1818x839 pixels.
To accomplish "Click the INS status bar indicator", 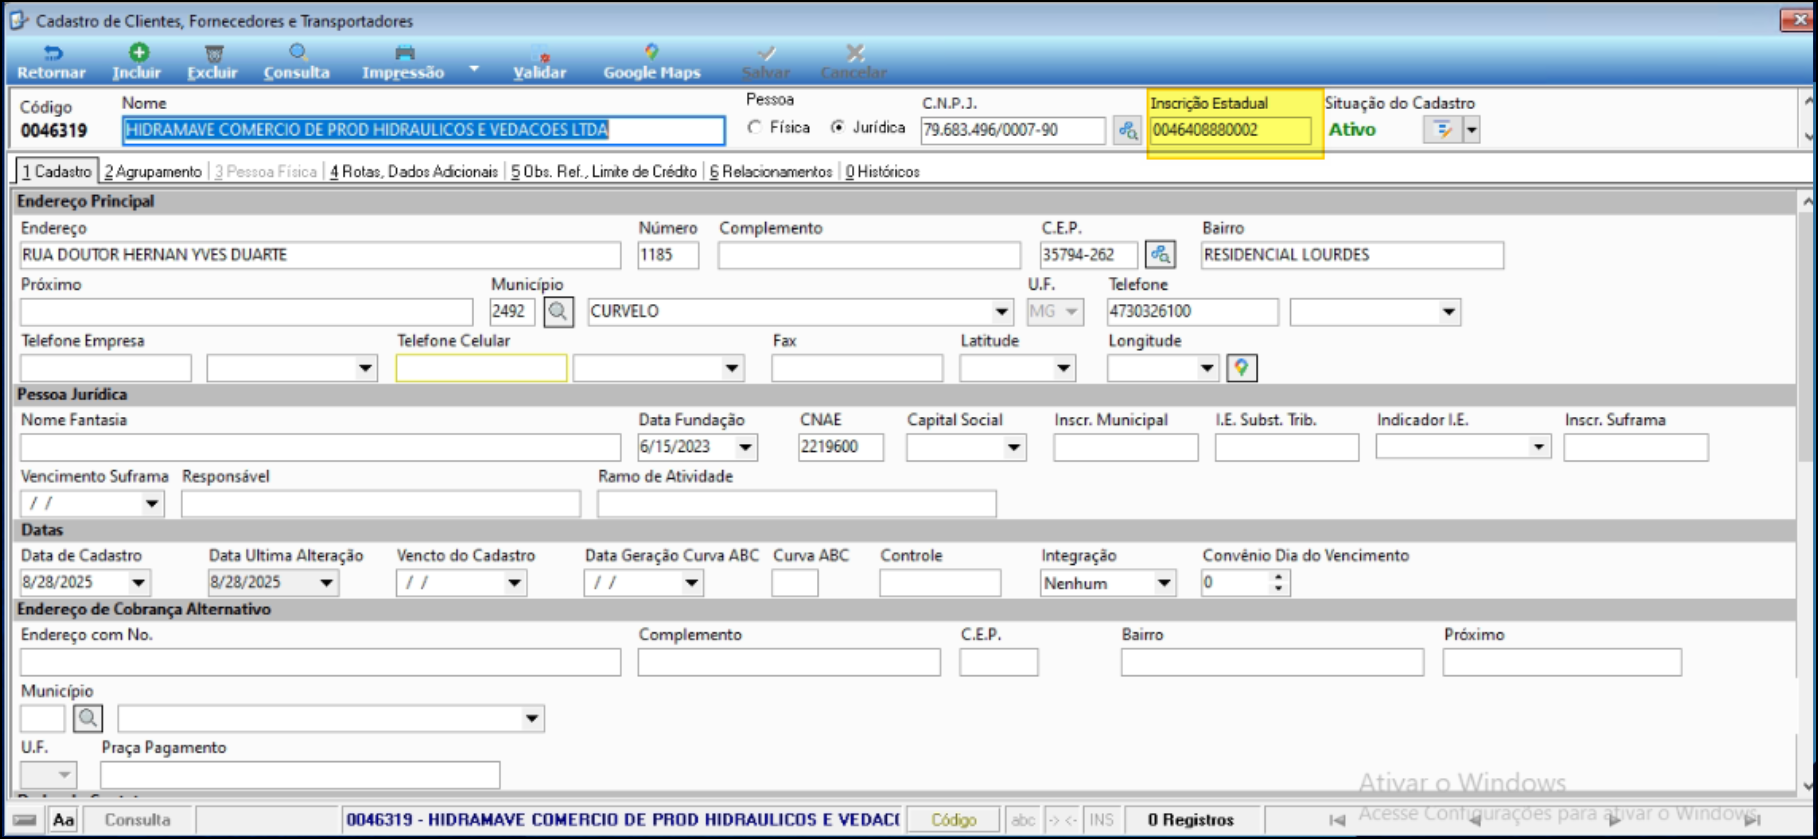I will click(x=1101, y=820).
